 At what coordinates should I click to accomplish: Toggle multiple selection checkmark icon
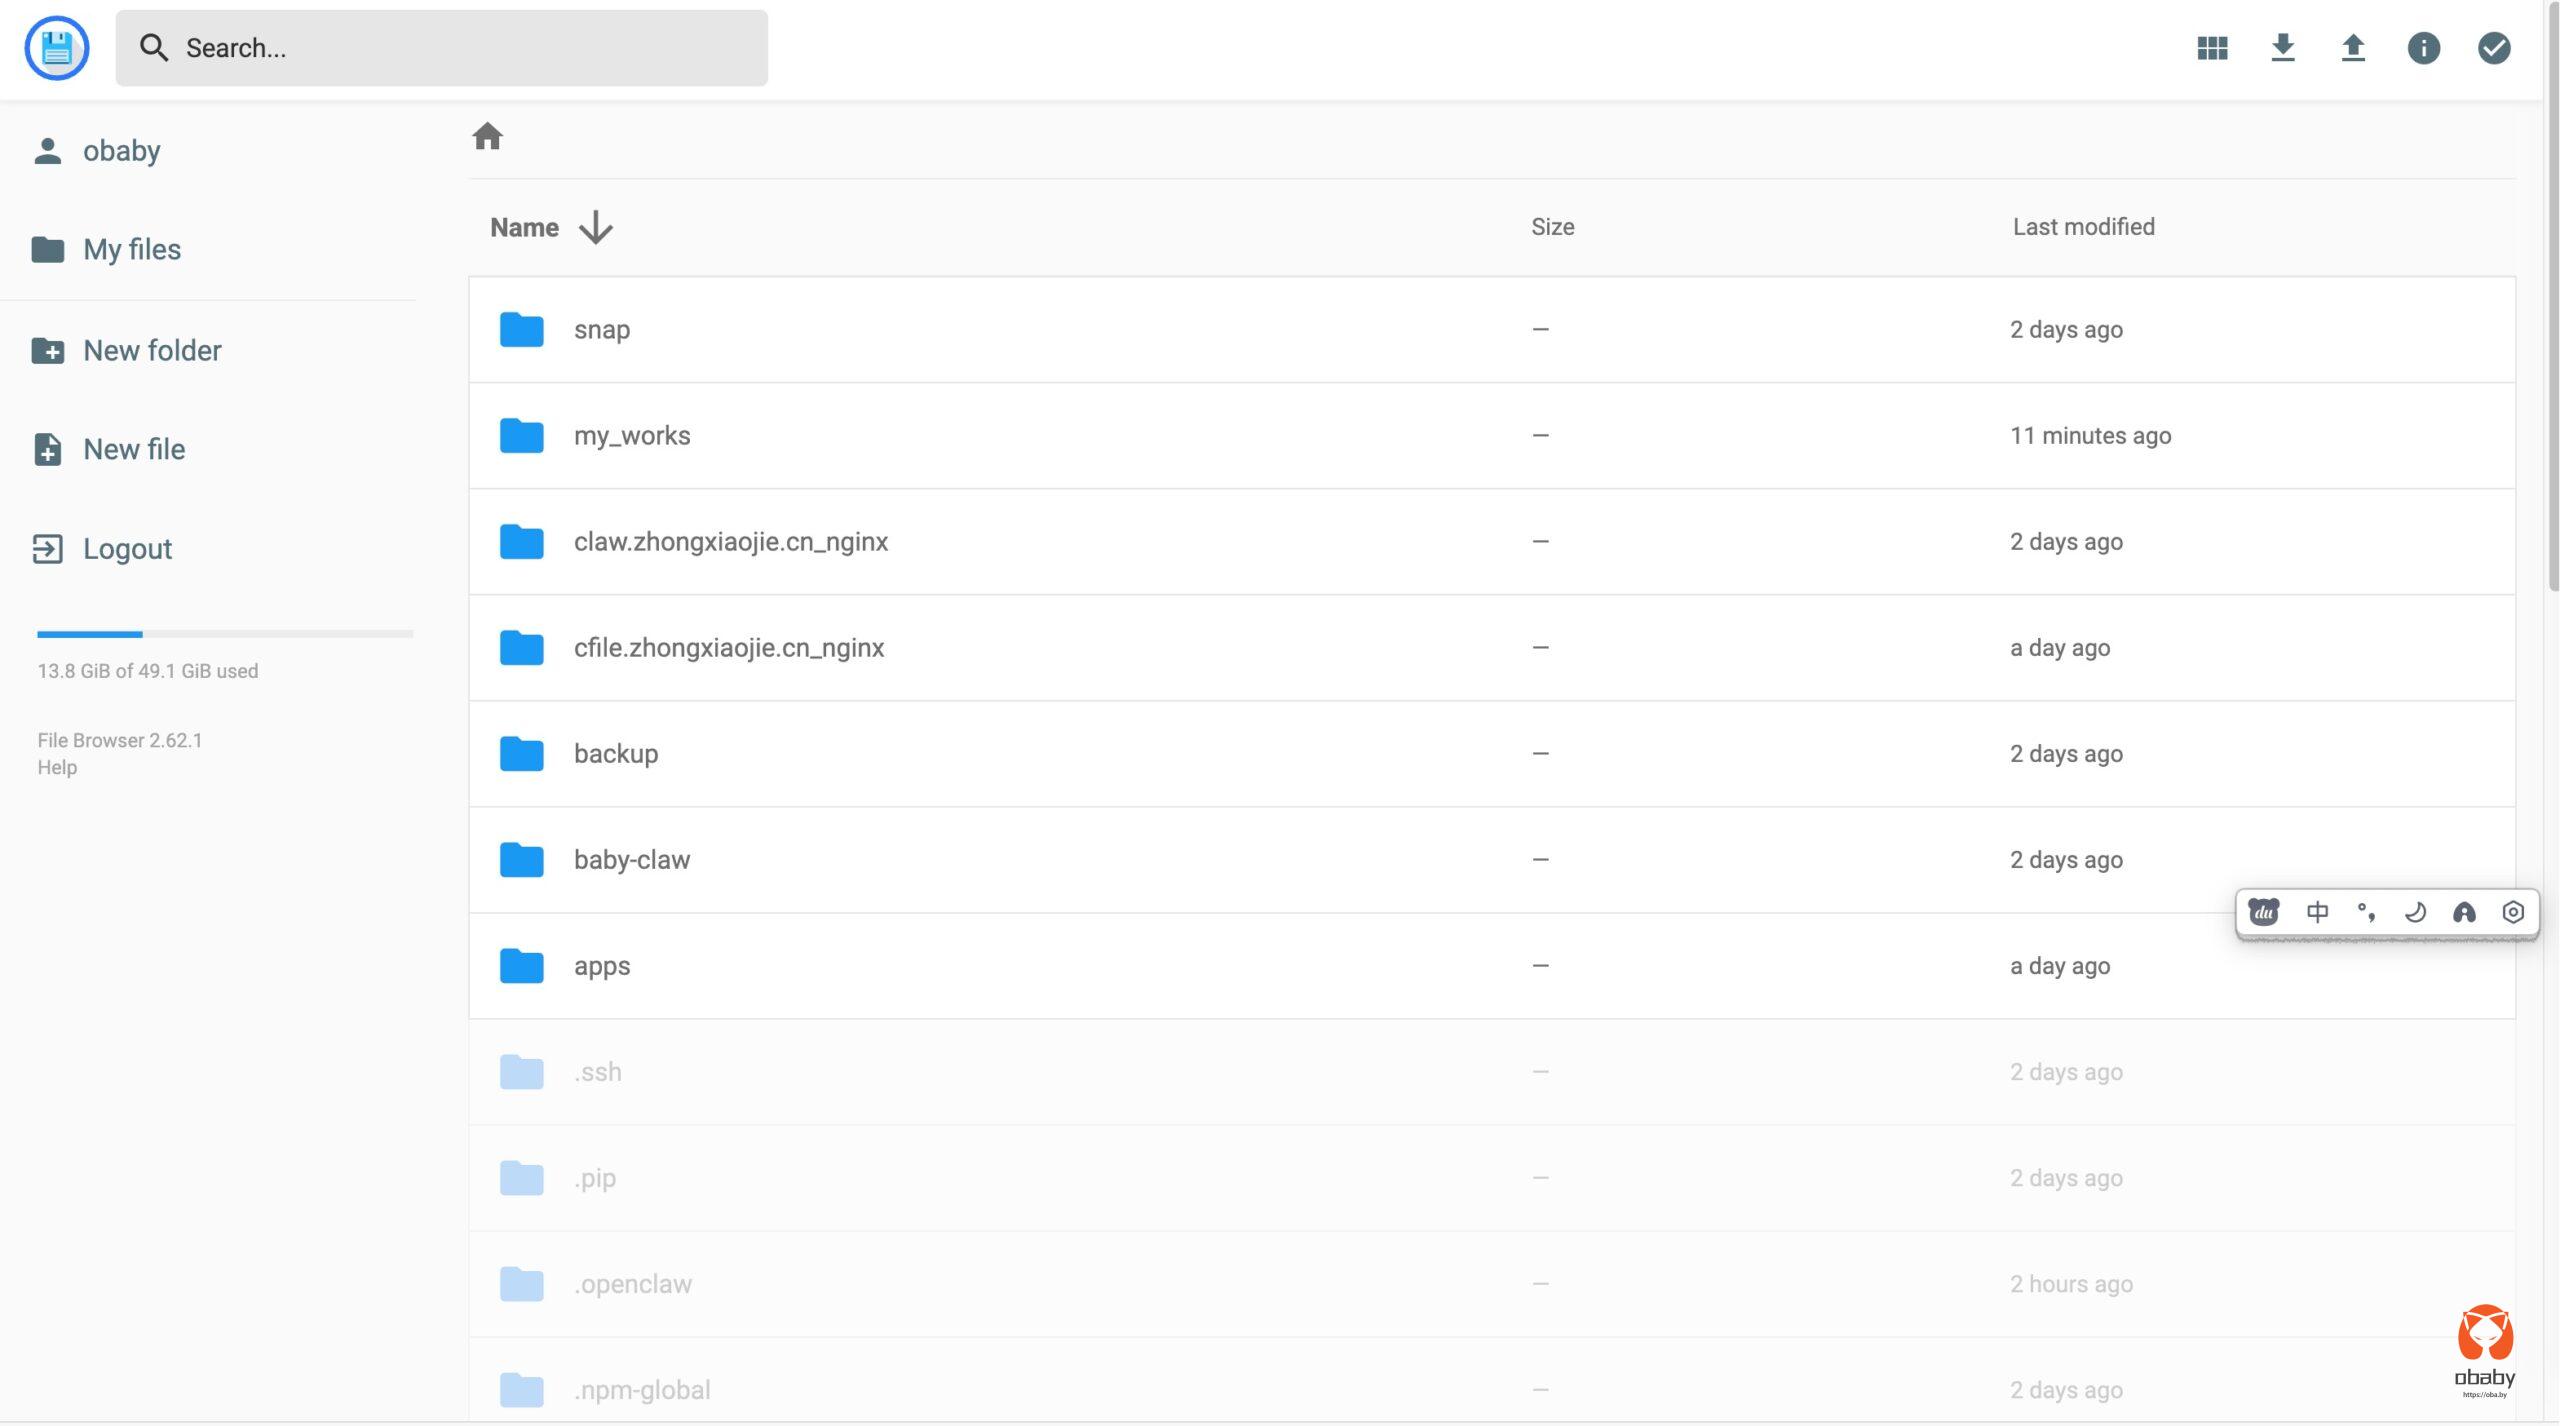[x=2494, y=48]
